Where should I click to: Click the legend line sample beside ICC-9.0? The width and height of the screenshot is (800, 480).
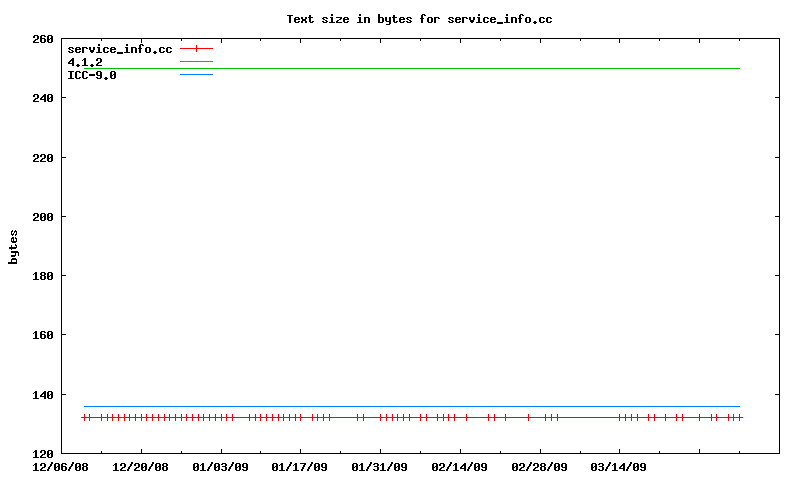coord(197,75)
